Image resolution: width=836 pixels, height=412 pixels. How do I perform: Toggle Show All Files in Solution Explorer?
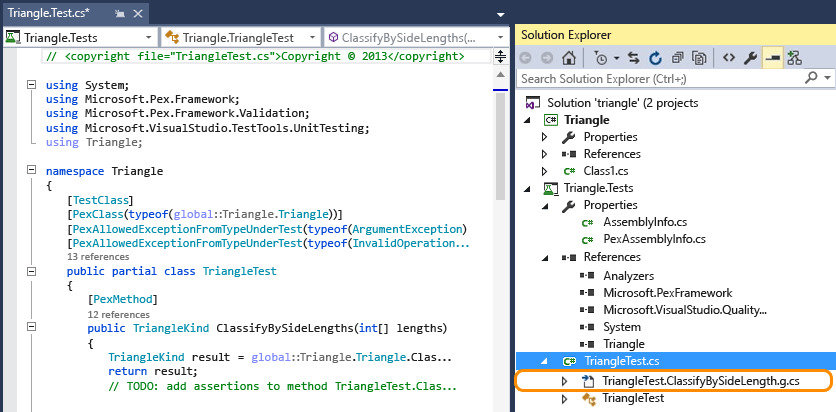point(699,58)
